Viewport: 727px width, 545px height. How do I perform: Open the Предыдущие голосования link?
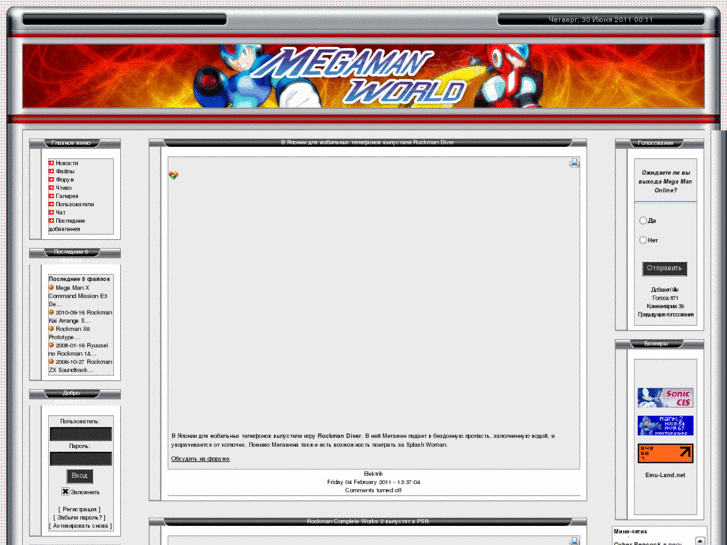(665, 314)
